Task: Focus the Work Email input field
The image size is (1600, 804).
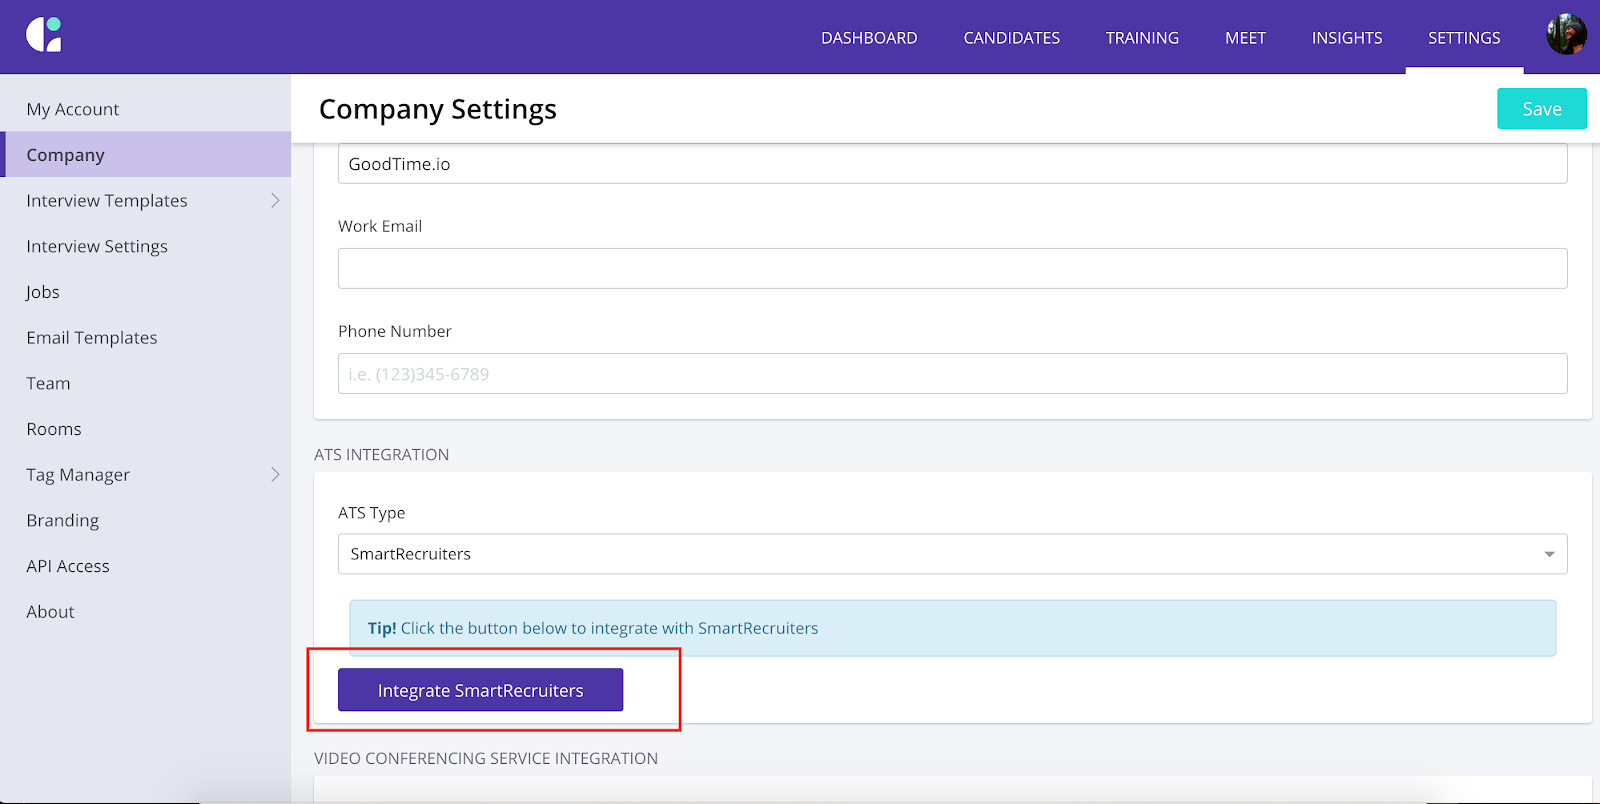Action: [952, 269]
